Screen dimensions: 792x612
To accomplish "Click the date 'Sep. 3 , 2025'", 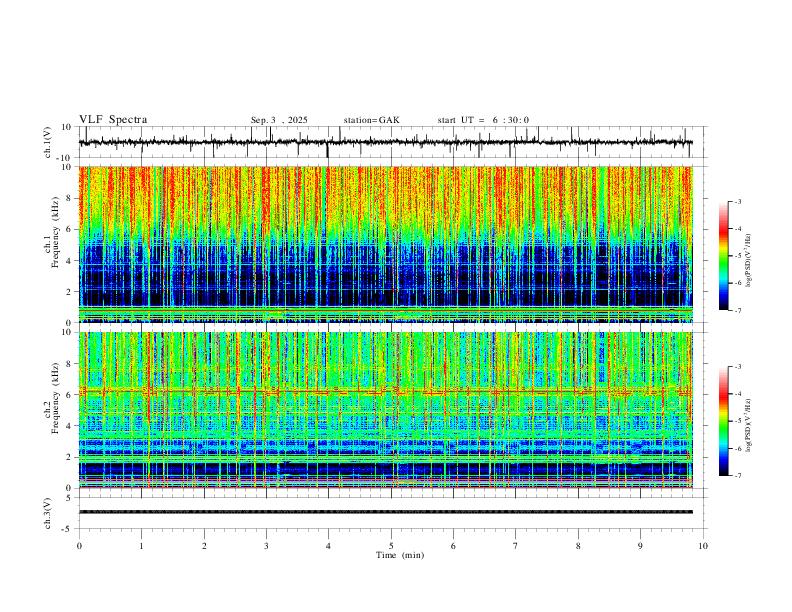I will click(x=279, y=120).
